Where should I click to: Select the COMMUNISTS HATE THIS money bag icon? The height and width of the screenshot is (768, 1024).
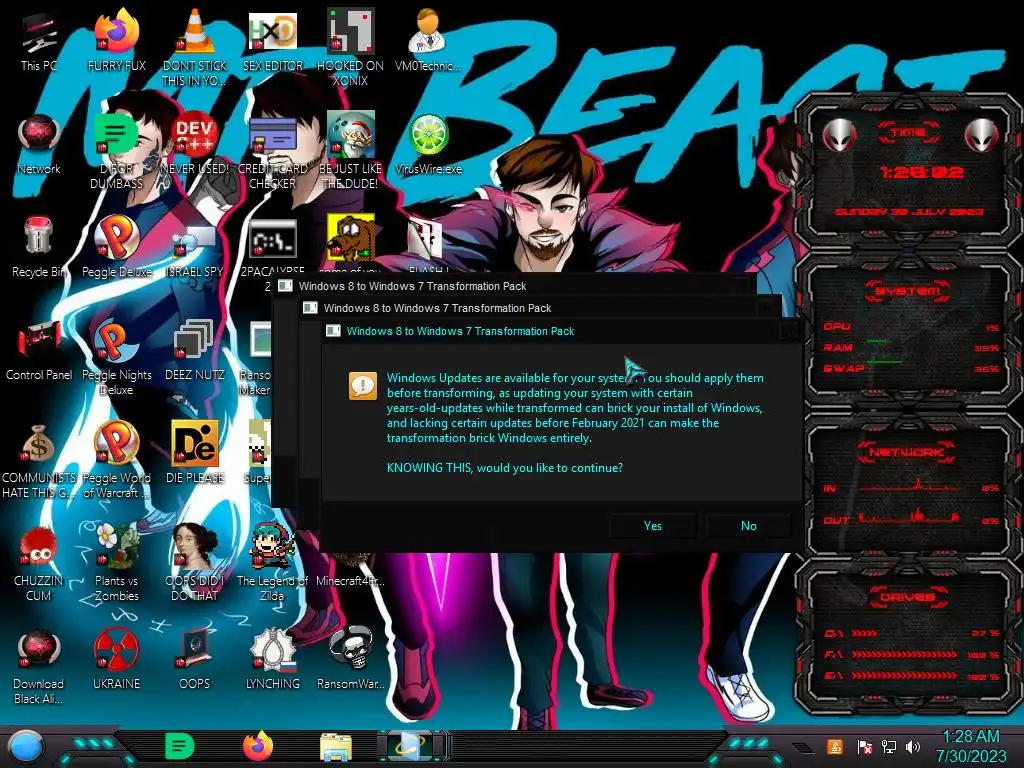click(x=39, y=460)
